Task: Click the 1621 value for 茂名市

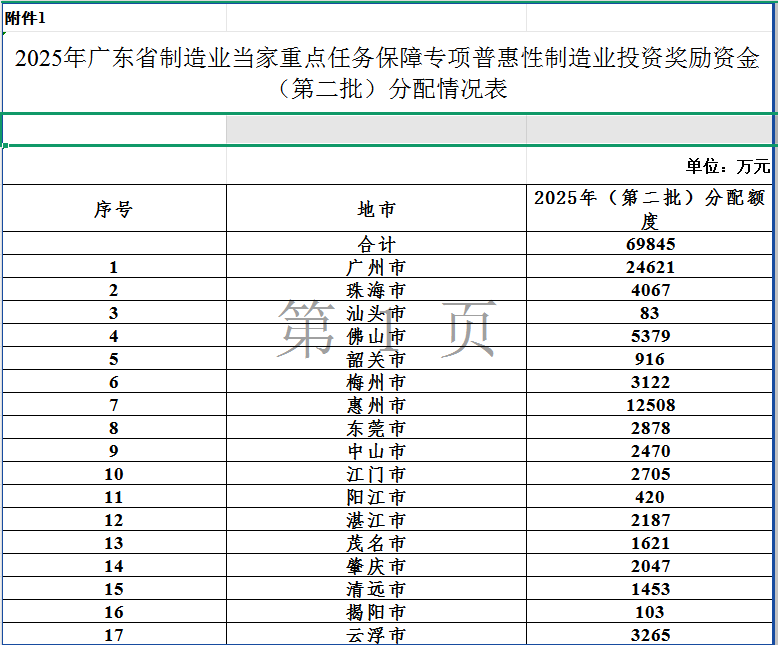Action: tap(650, 543)
